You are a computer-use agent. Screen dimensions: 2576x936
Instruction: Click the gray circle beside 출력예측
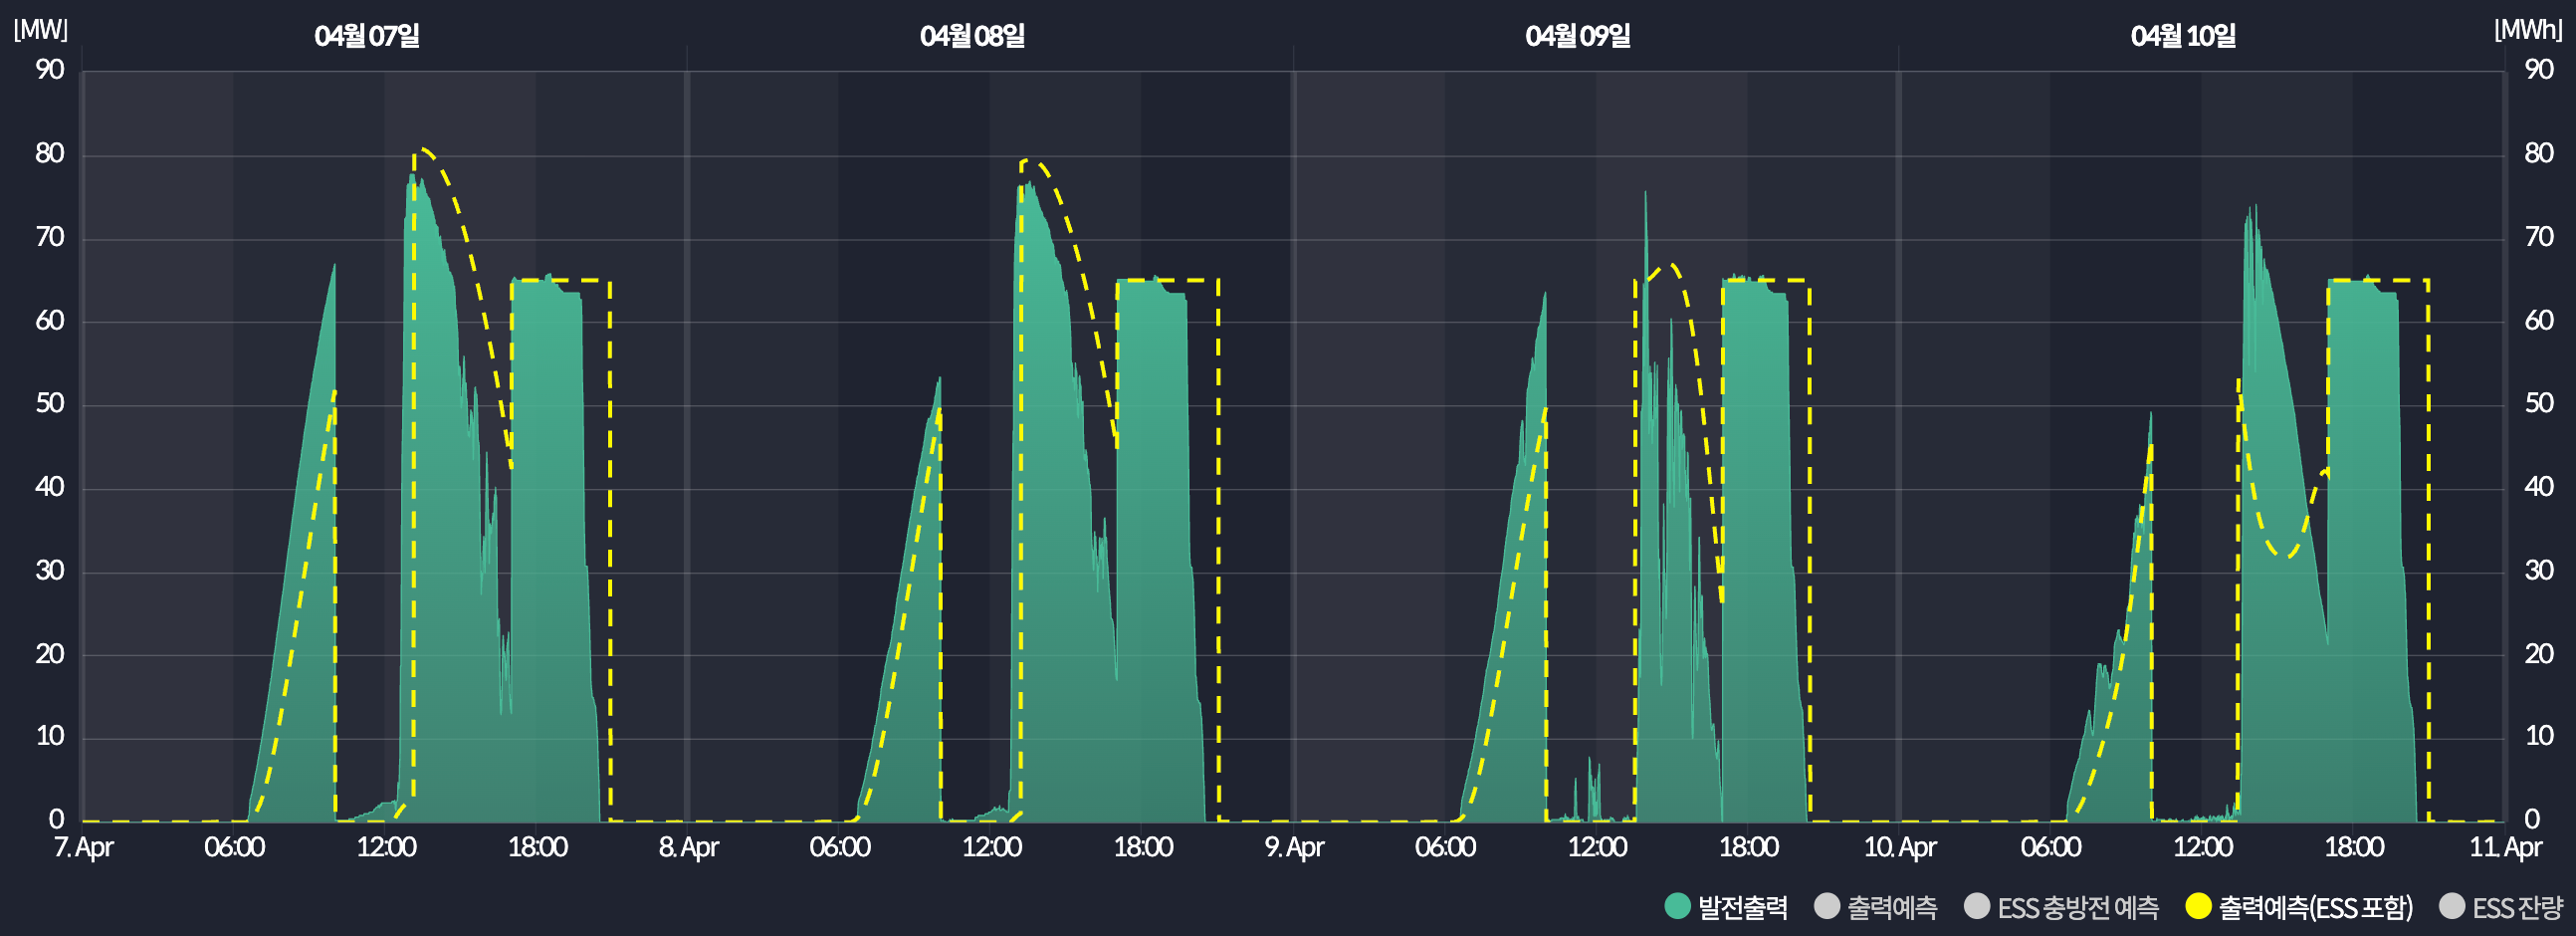pos(1826,906)
